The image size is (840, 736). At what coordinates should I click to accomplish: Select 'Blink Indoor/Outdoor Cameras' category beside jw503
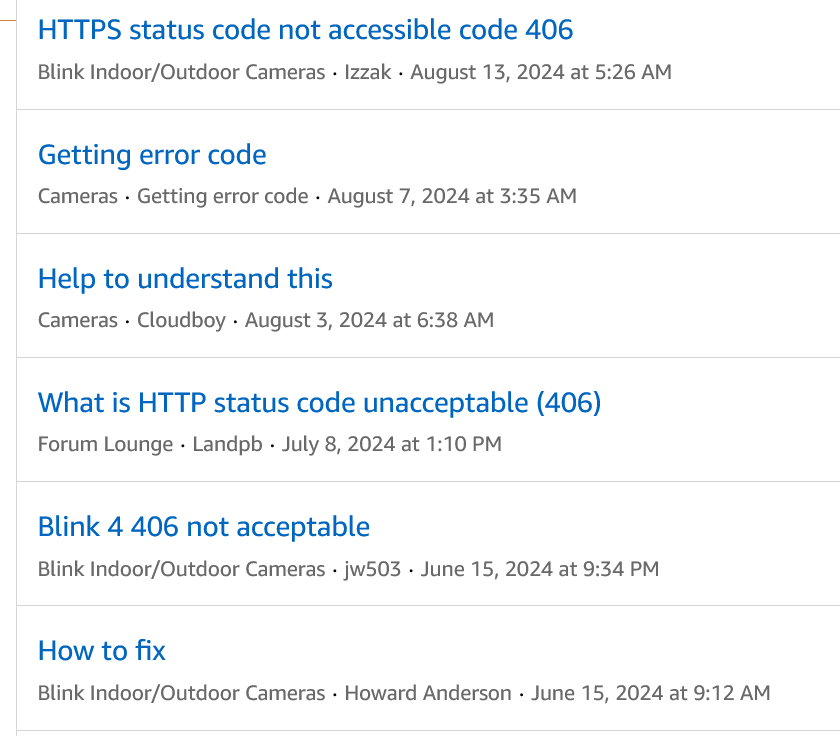point(181,569)
